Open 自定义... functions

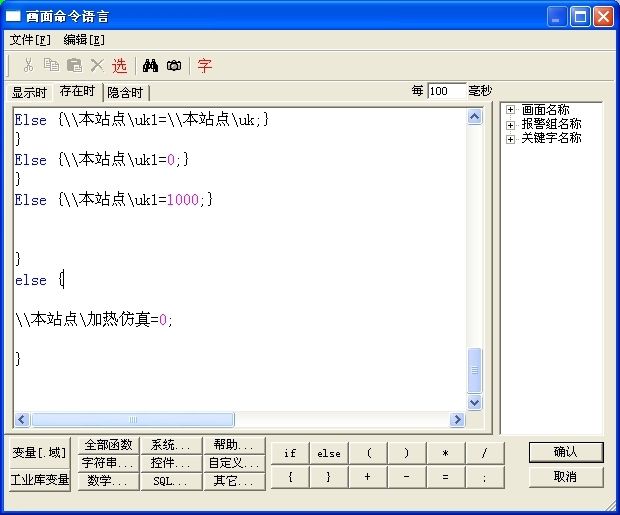coord(234,463)
